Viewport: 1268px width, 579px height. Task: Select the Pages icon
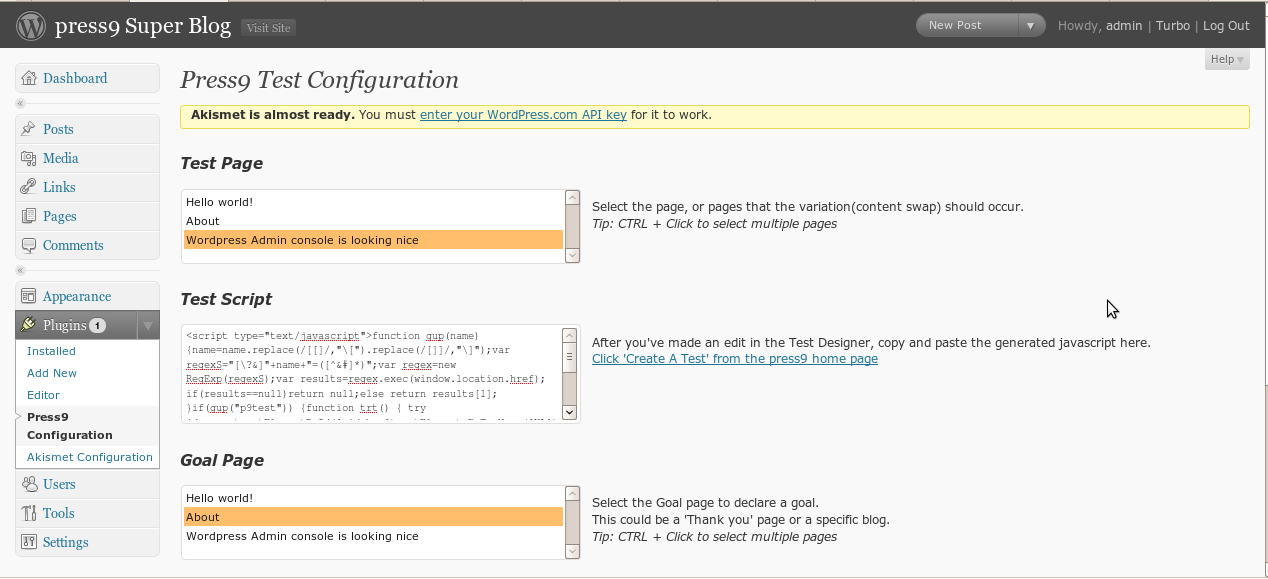pyautogui.click(x=29, y=216)
